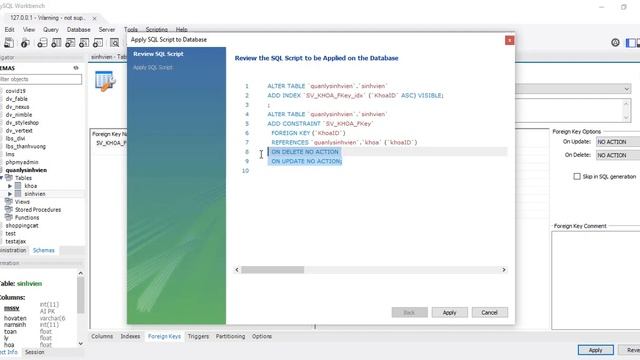Click the khoa table icon
This screenshot has width=640, height=360.
click(18, 186)
